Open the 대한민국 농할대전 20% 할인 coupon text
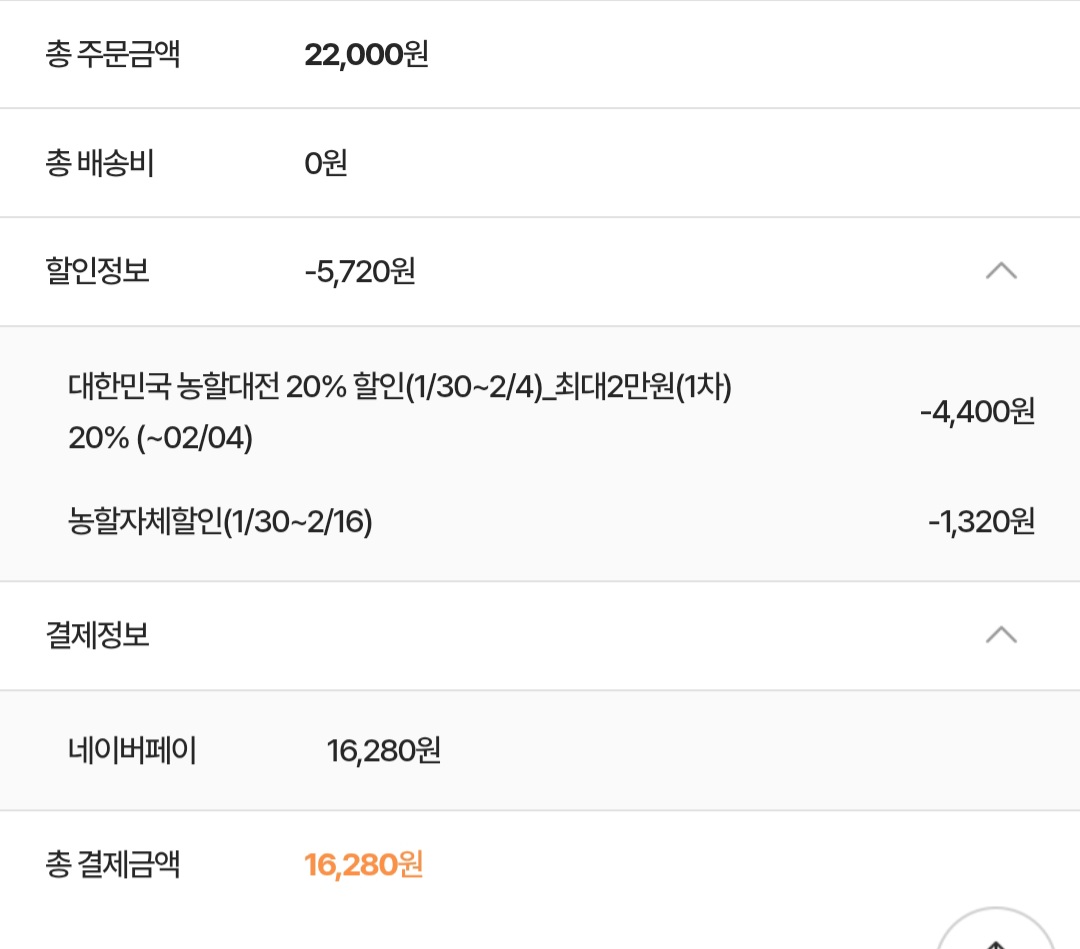Viewport: 1080px width, 949px height. (x=400, y=387)
